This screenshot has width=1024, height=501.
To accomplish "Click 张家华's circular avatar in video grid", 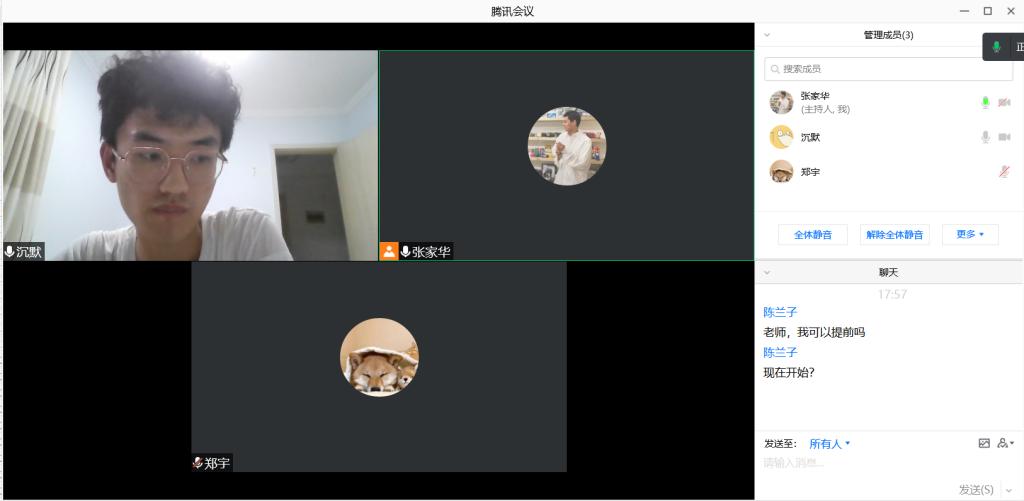I will [x=566, y=146].
